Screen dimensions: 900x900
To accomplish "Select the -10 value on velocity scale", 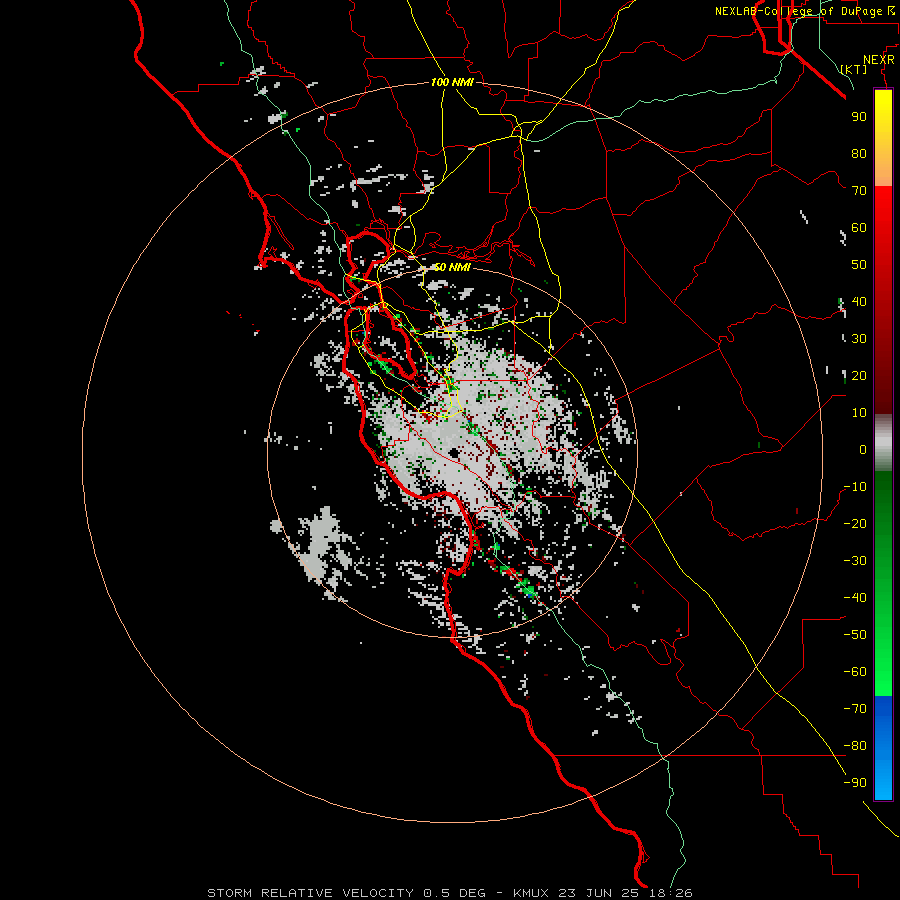I will pos(855,487).
